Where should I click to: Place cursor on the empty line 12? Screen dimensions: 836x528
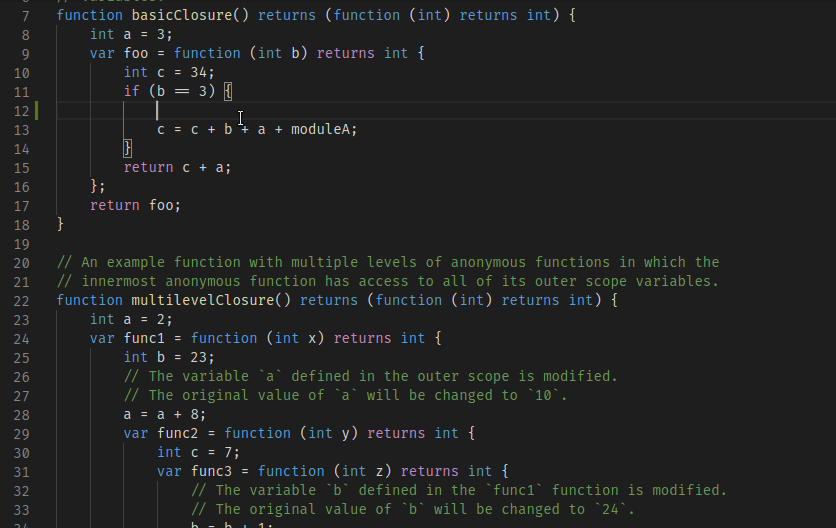click(446, 110)
